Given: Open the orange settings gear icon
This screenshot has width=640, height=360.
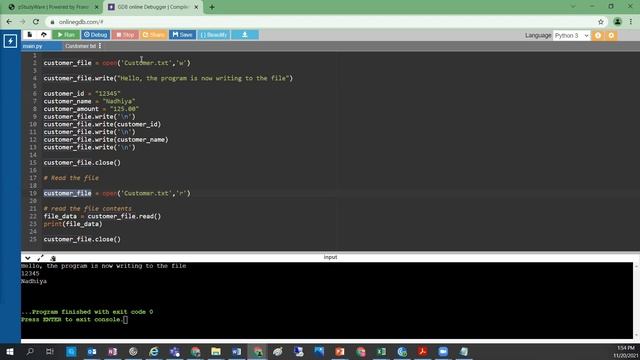Looking at the screenshot, I should pos(611,36).
